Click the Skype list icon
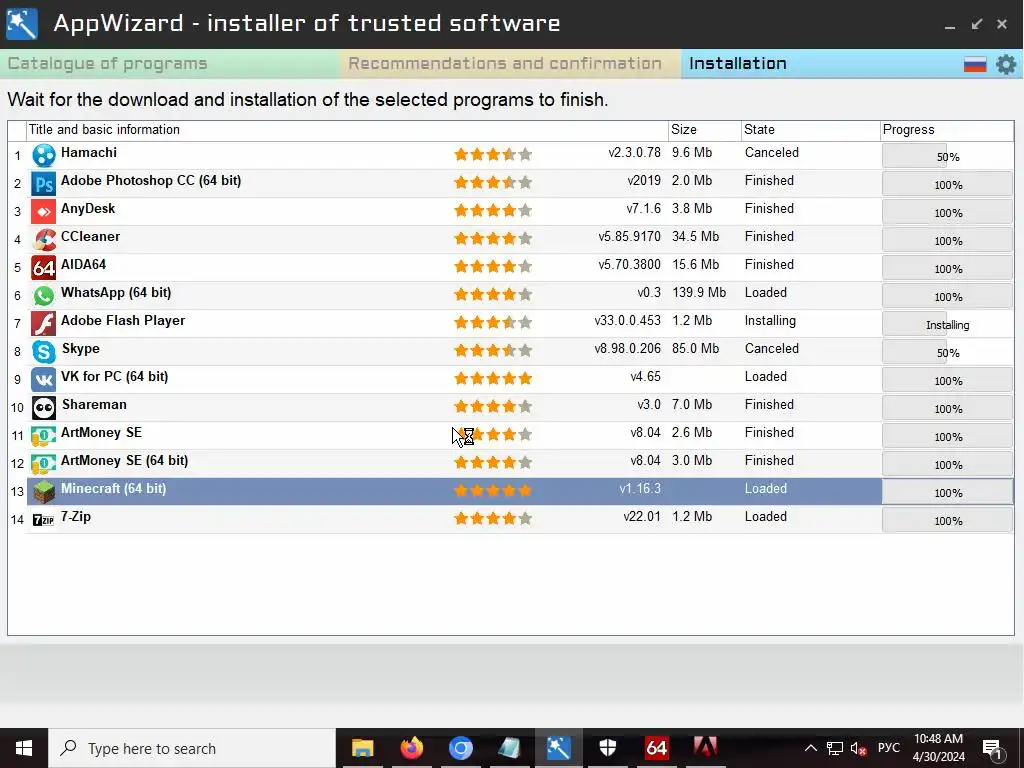This screenshot has height=768, width=1024. click(44, 352)
